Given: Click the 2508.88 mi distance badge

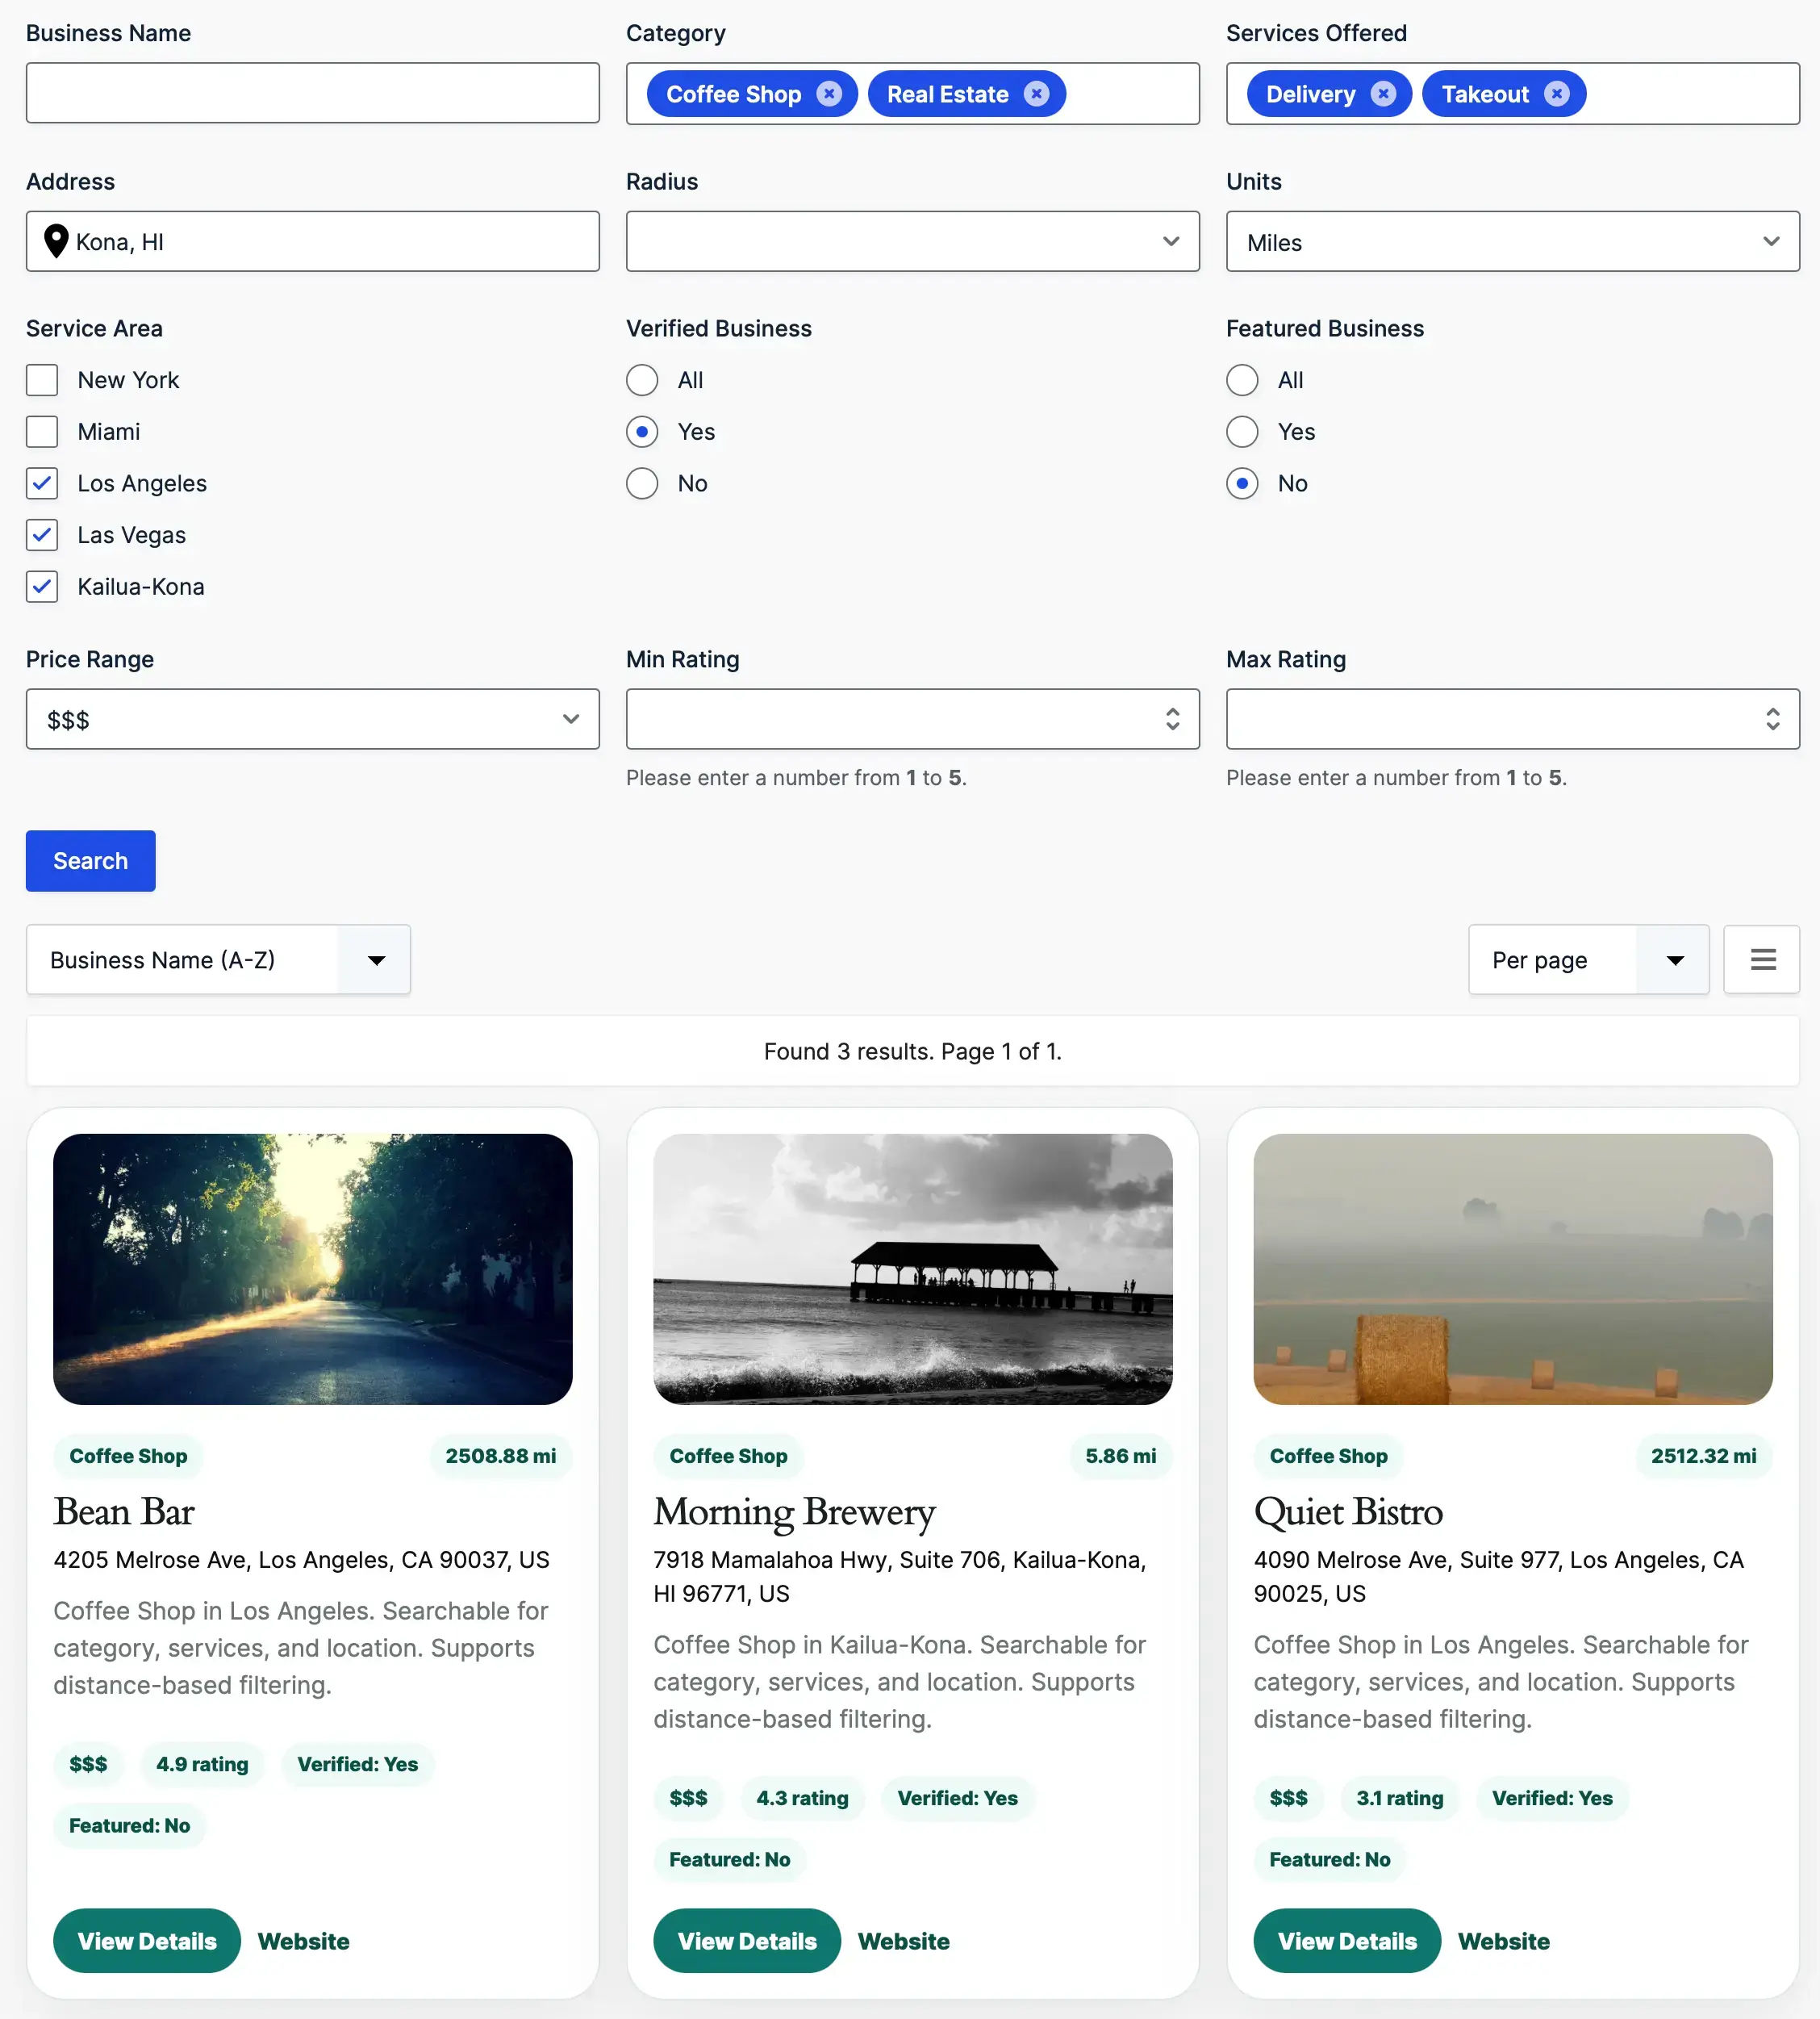Looking at the screenshot, I should click(500, 1456).
